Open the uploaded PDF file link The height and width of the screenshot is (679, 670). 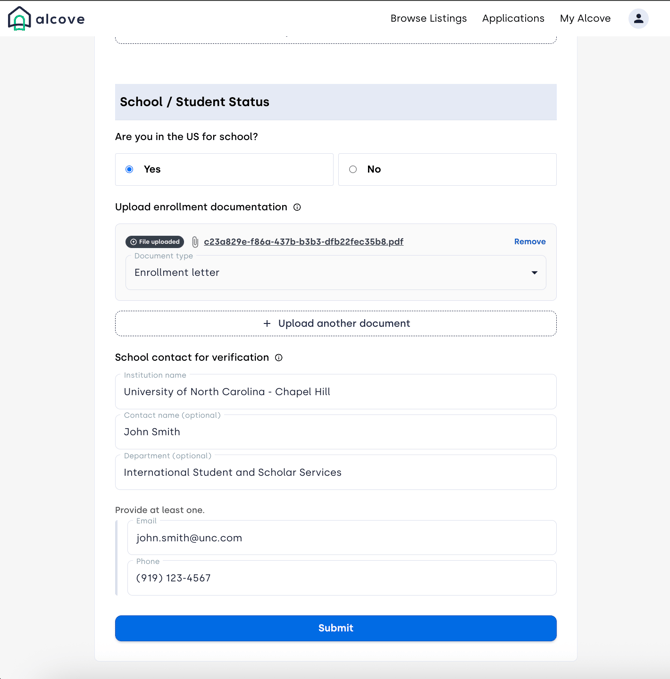303,242
